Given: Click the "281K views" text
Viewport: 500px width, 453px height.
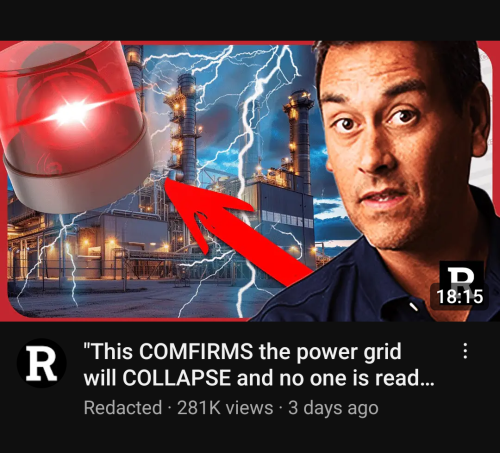Looking at the screenshot, I should coord(225,407).
